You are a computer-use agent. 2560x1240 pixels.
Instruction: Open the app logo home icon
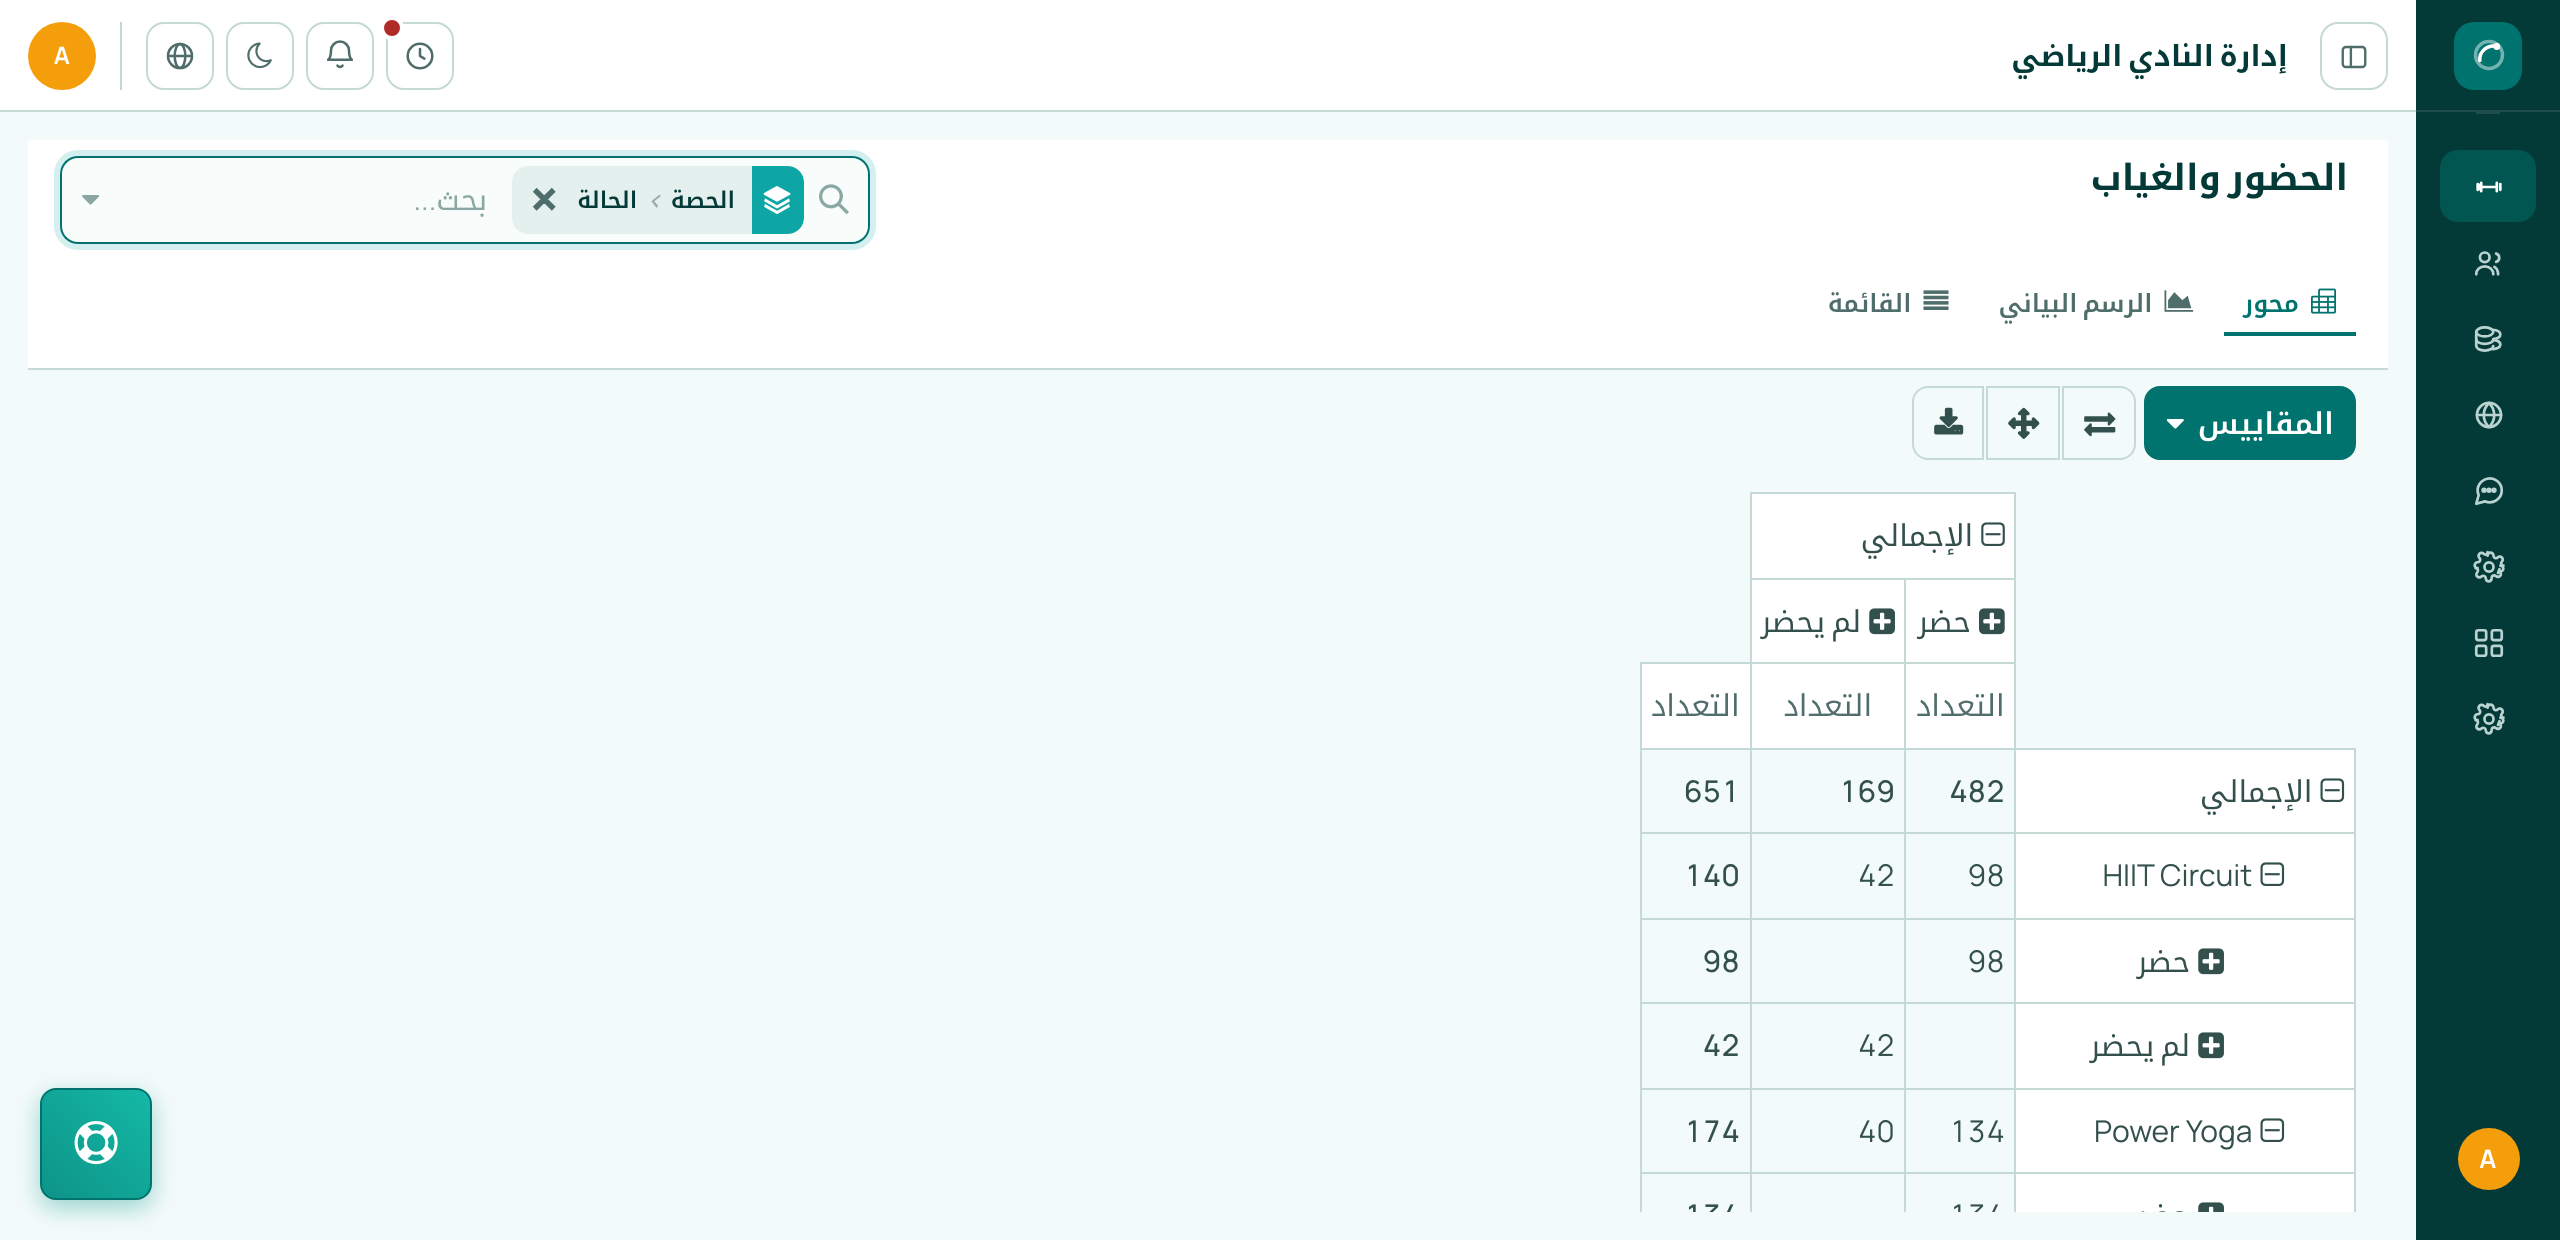(2487, 55)
